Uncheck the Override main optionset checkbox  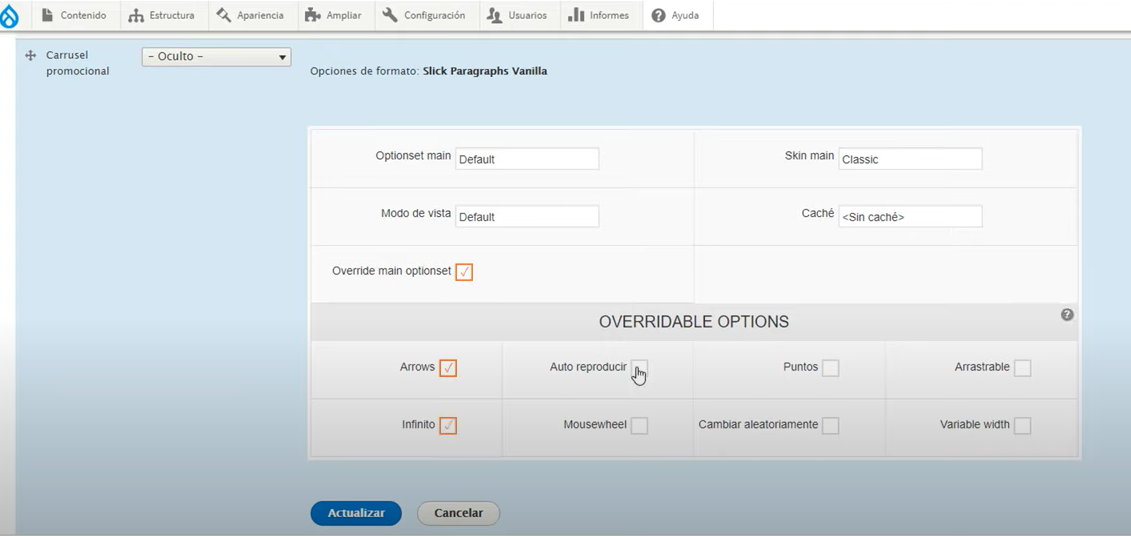click(464, 272)
